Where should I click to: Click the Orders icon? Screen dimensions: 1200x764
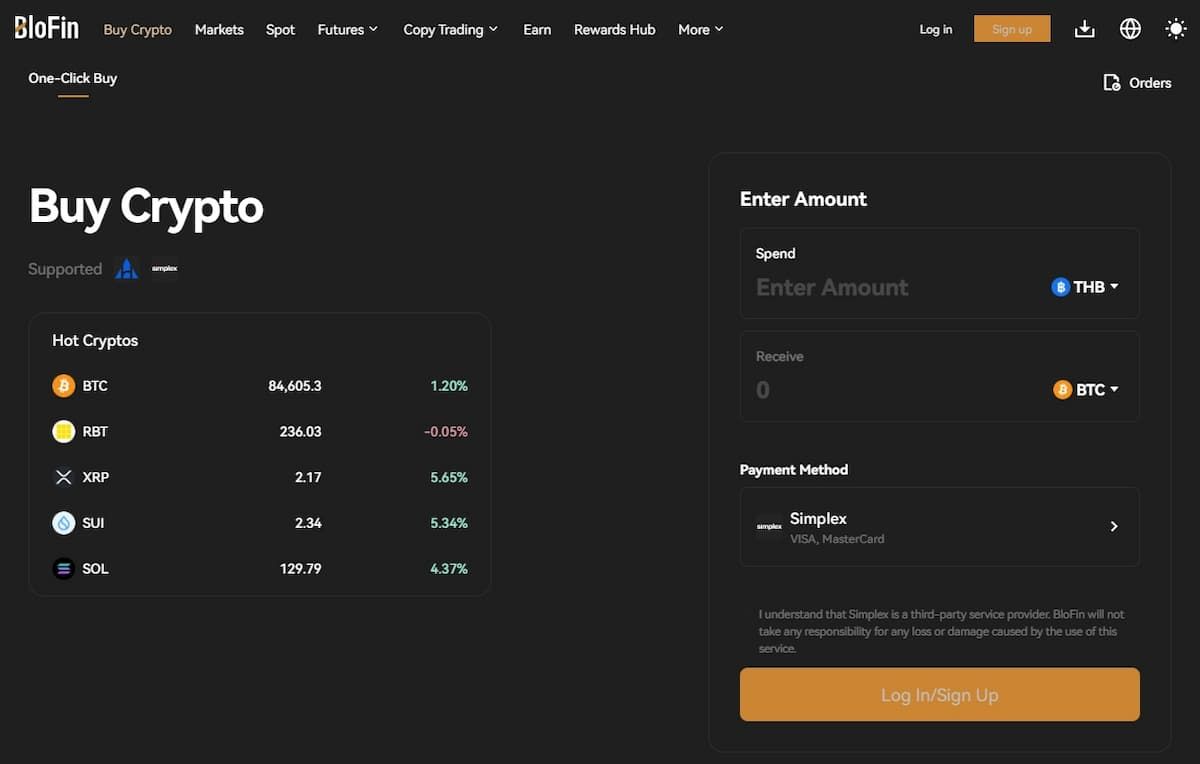coord(1111,82)
